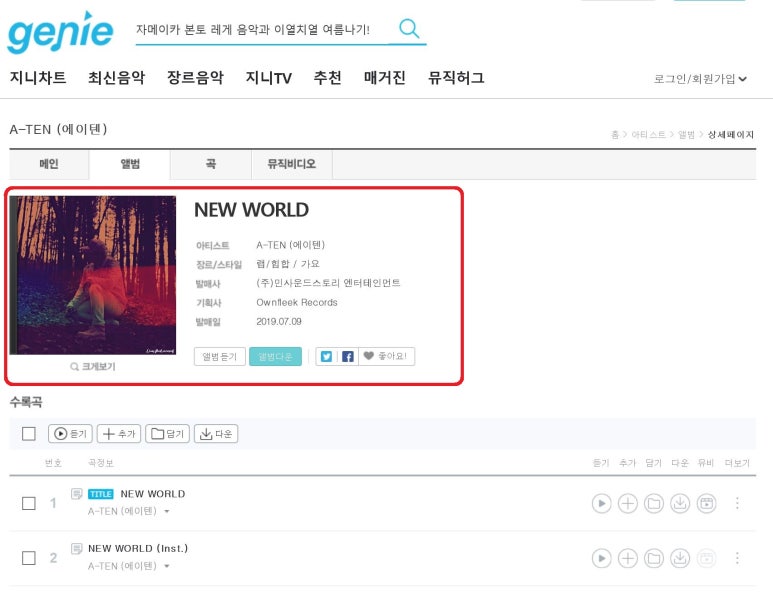Click toolbar 담기 folder button
Screen dimensions: 773x594
click(168, 434)
